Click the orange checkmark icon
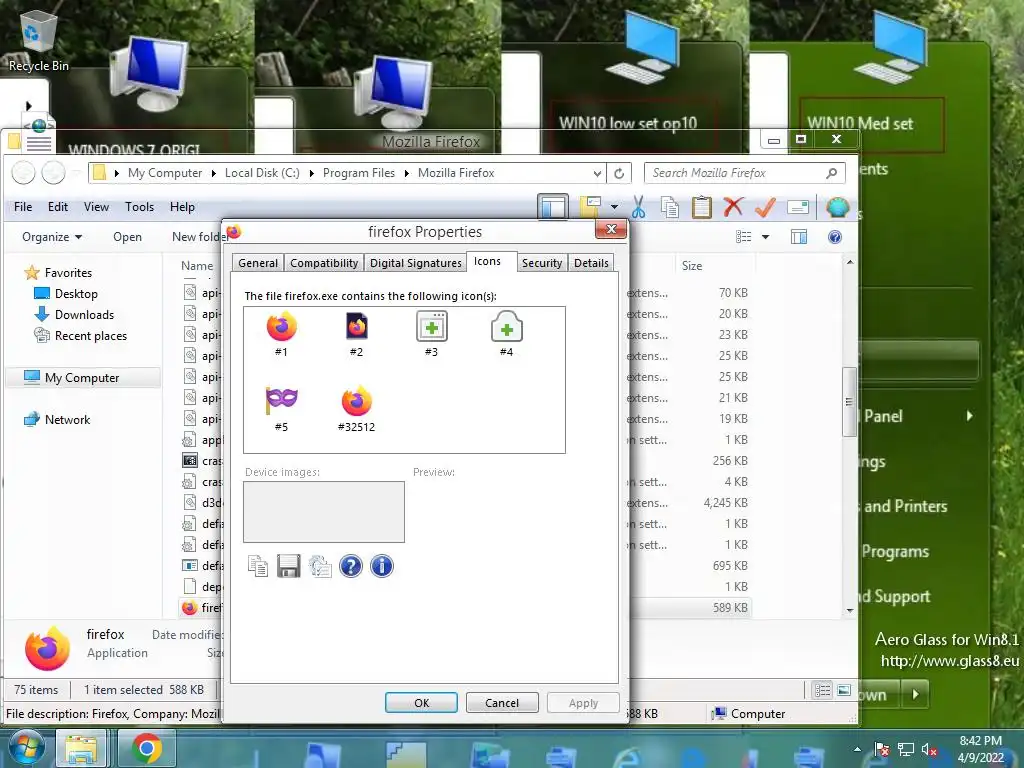Screen dimensions: 1024x768 tap(765, 208)
